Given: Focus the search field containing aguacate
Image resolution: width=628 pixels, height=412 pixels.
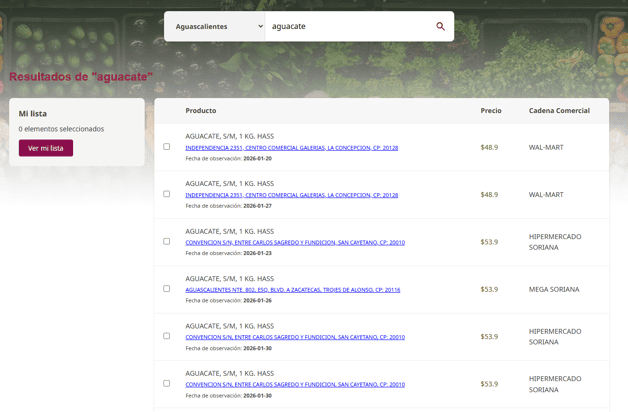Looking at the screenshot, I should (348, 26).
